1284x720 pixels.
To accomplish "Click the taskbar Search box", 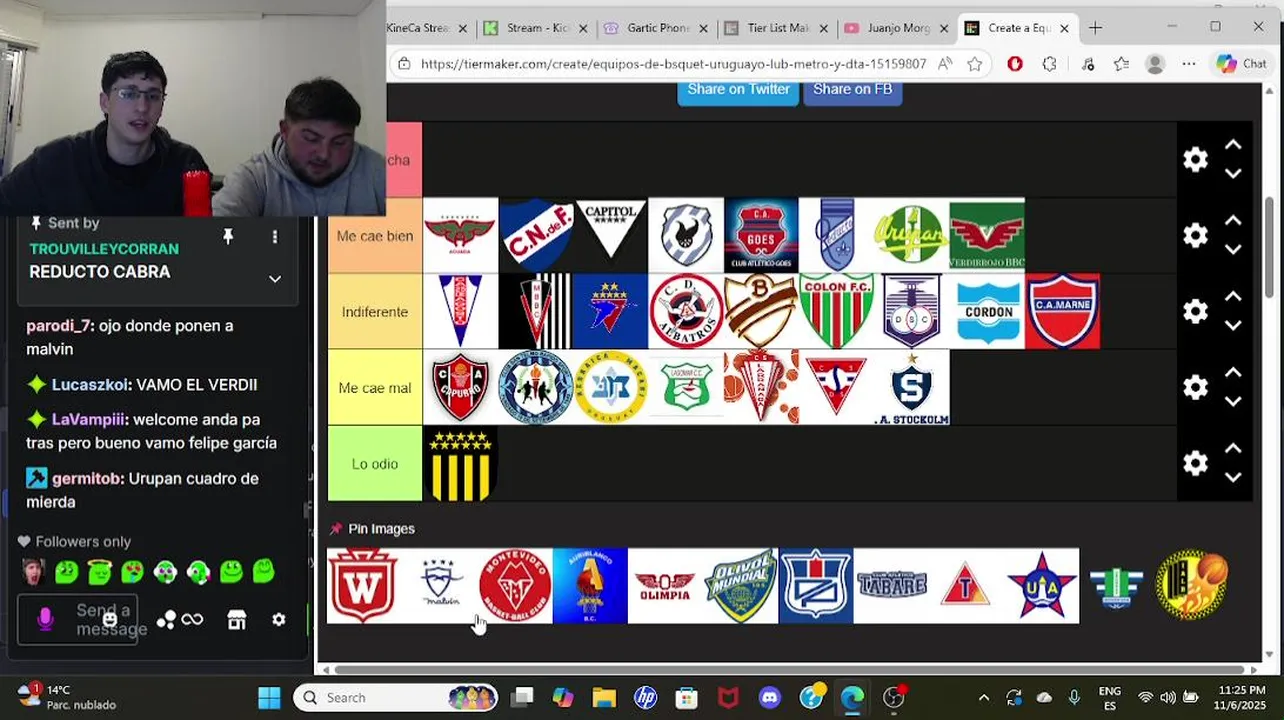I will point(395,698).
